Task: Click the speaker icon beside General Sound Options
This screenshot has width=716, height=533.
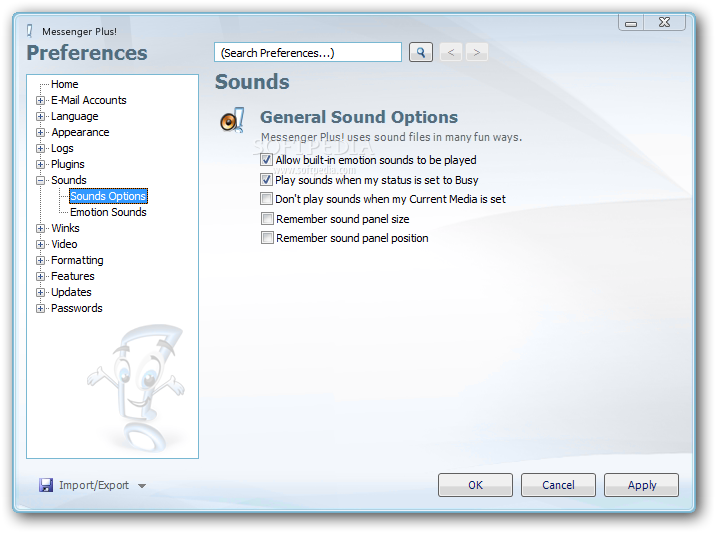Action: tap(232, 121)
